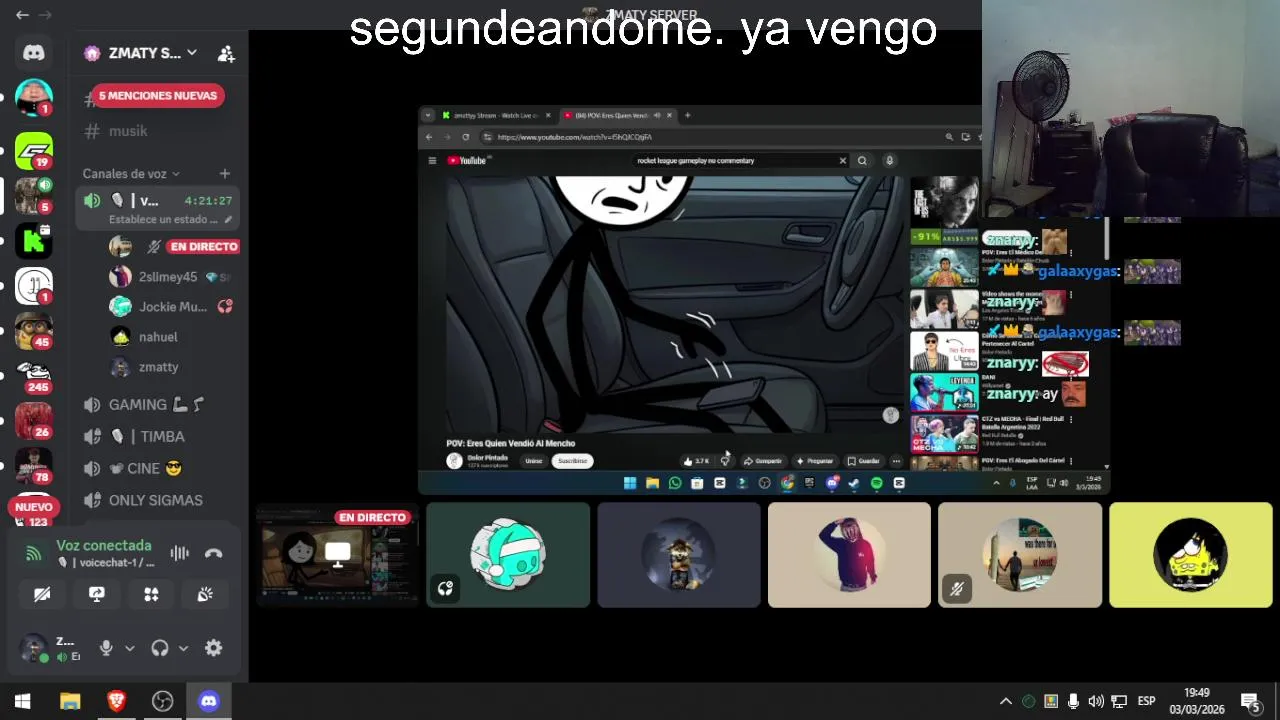The height and width of the screenshot is (720, 1280).
Task: Select the red hoodie avatar participant tile
Action: click(x=849, y=555)
